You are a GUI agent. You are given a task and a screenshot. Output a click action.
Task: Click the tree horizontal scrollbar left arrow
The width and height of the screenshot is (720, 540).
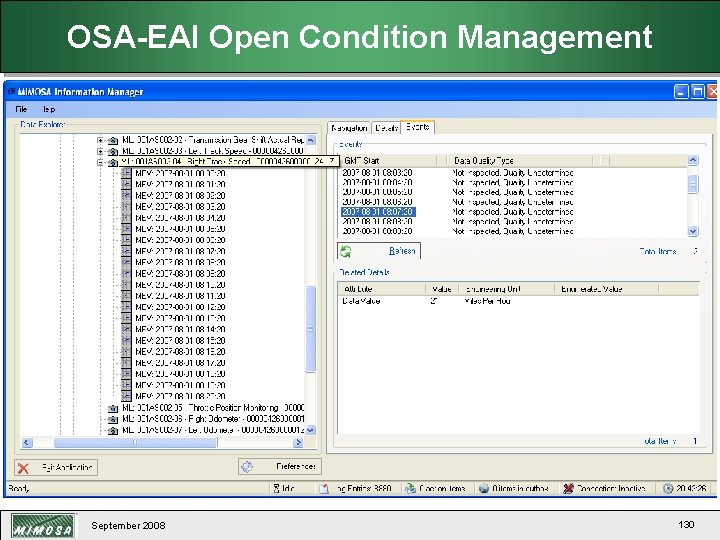point(27,443)
